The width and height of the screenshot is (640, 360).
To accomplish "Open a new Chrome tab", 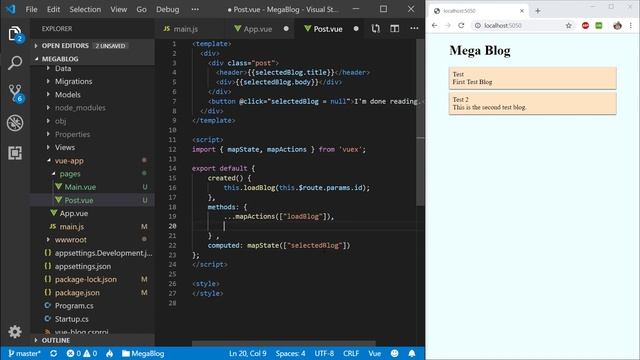I will click(538, 11).
